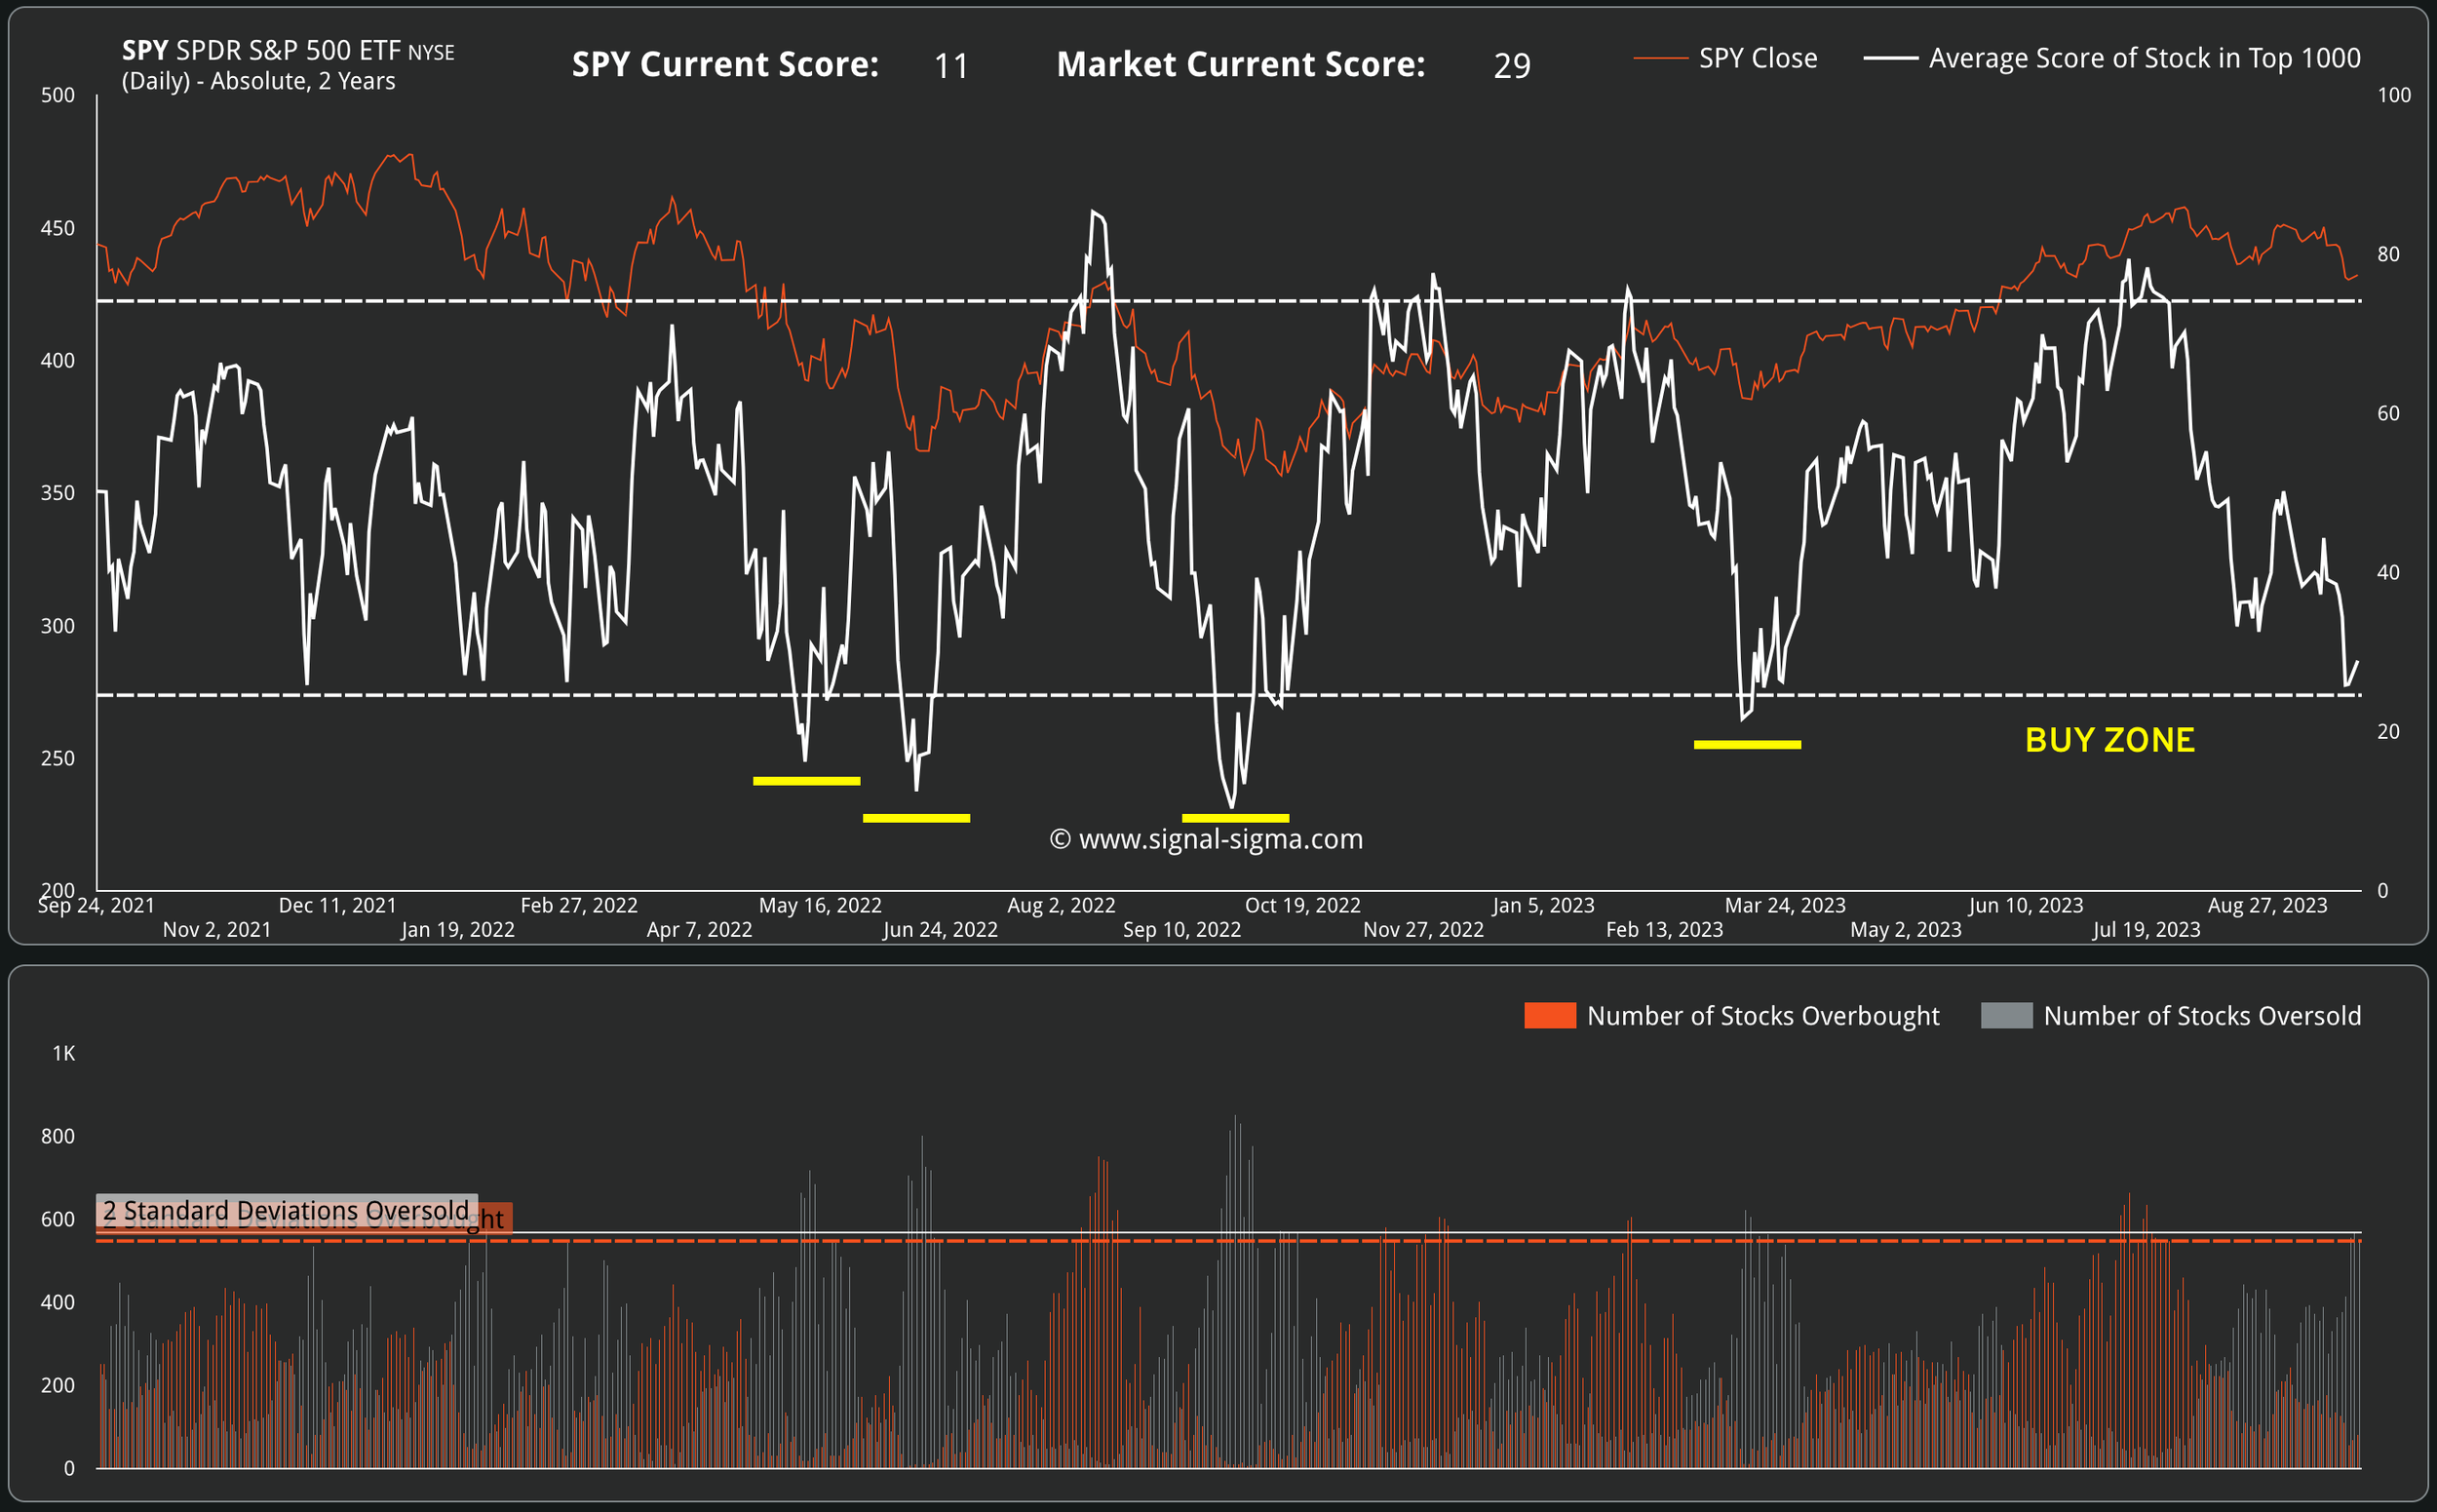Image resolution: width=2437 pixels, height=1512 pixels.
Task: Click the Market Current Score value 29
Action: coord(1511,66)
